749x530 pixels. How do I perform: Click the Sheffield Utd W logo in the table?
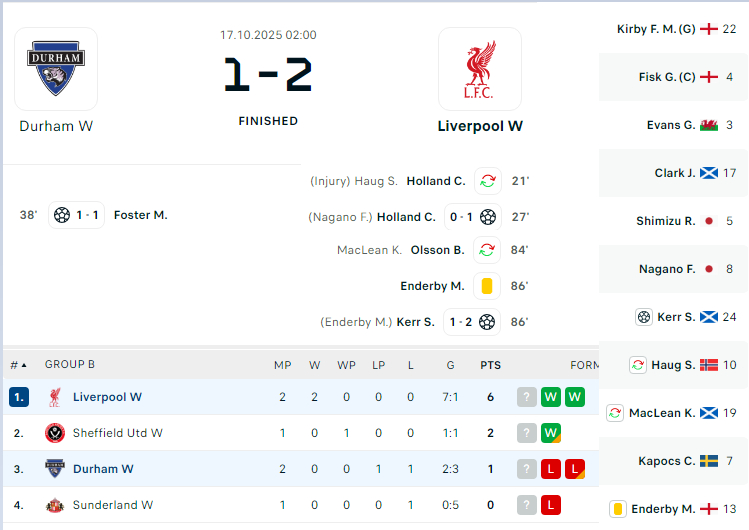55,433
